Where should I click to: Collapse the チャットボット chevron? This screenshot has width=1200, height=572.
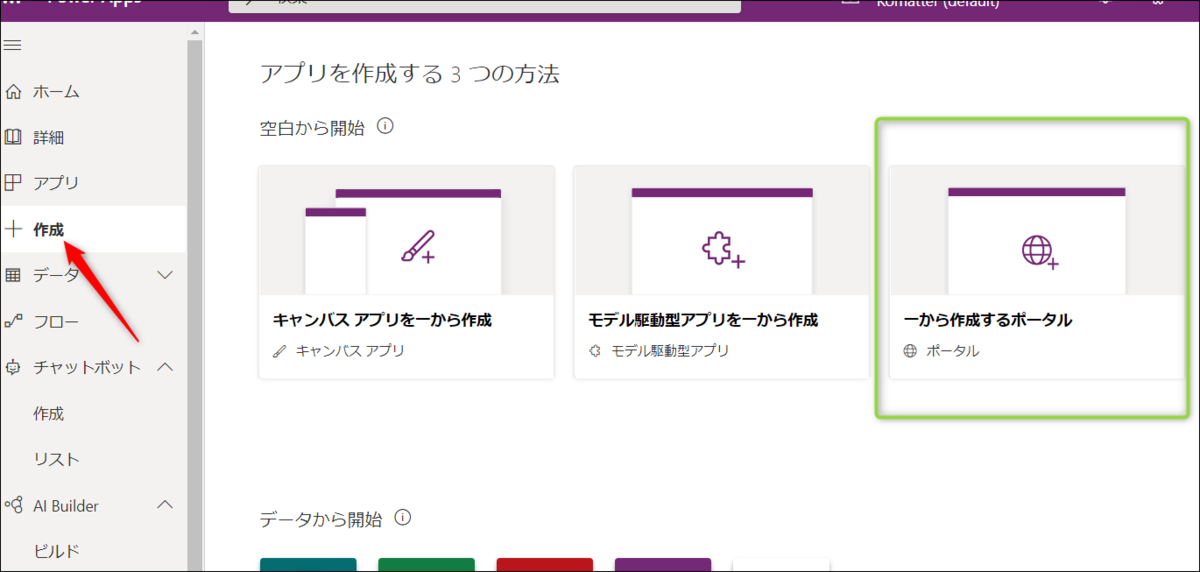pos(166,367)
